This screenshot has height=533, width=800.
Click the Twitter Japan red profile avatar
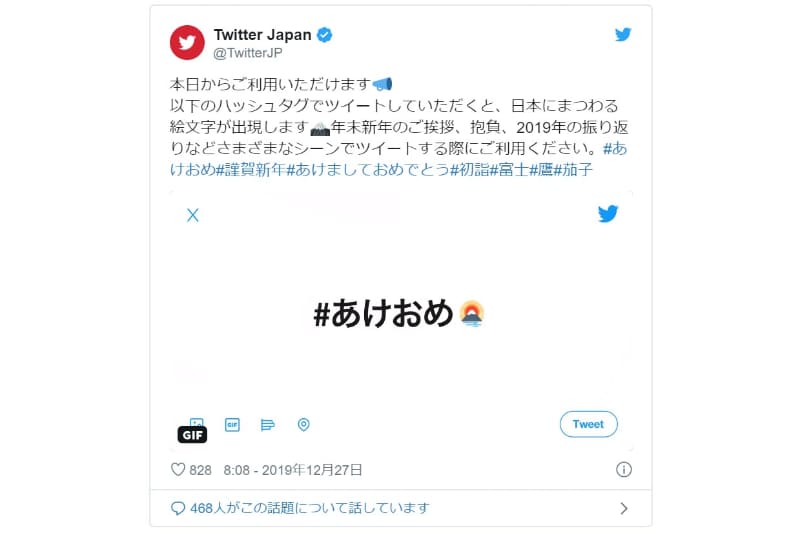(x=187, y=42)
